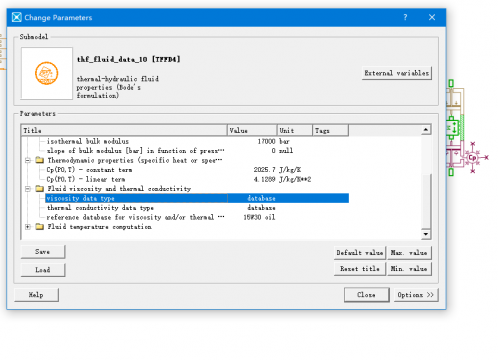The height and width of the screenshot is (360, 498).
Task: Open Help for the parameters dialog
Action: (x=36, y=295)
